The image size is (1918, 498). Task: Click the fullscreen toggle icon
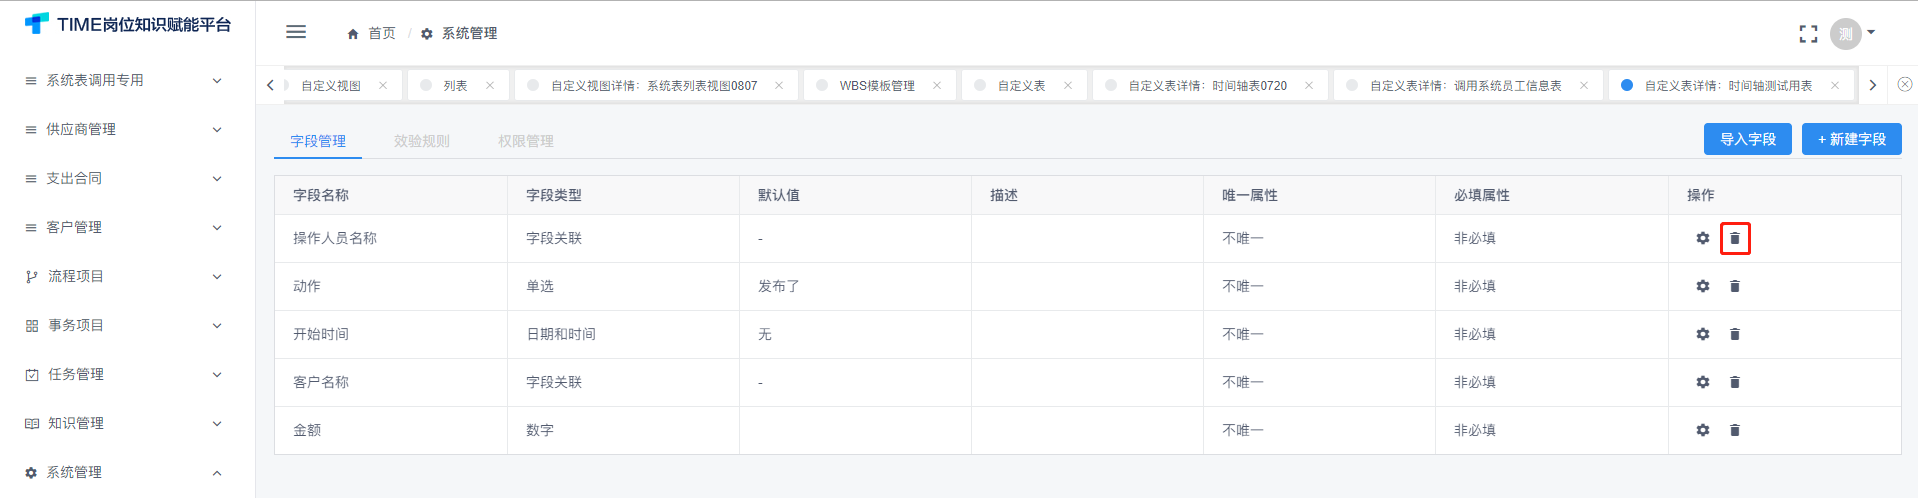[x=1808, y=34]
